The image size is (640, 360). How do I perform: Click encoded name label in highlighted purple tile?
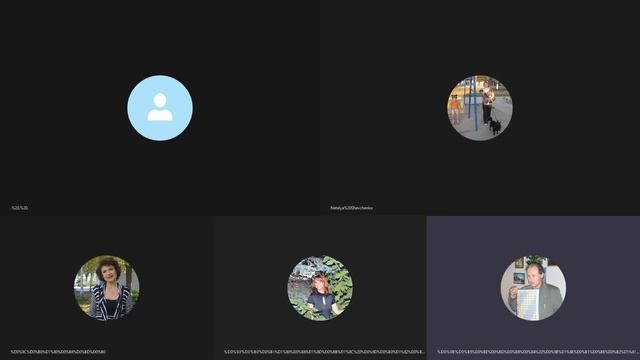coord(538,351)
